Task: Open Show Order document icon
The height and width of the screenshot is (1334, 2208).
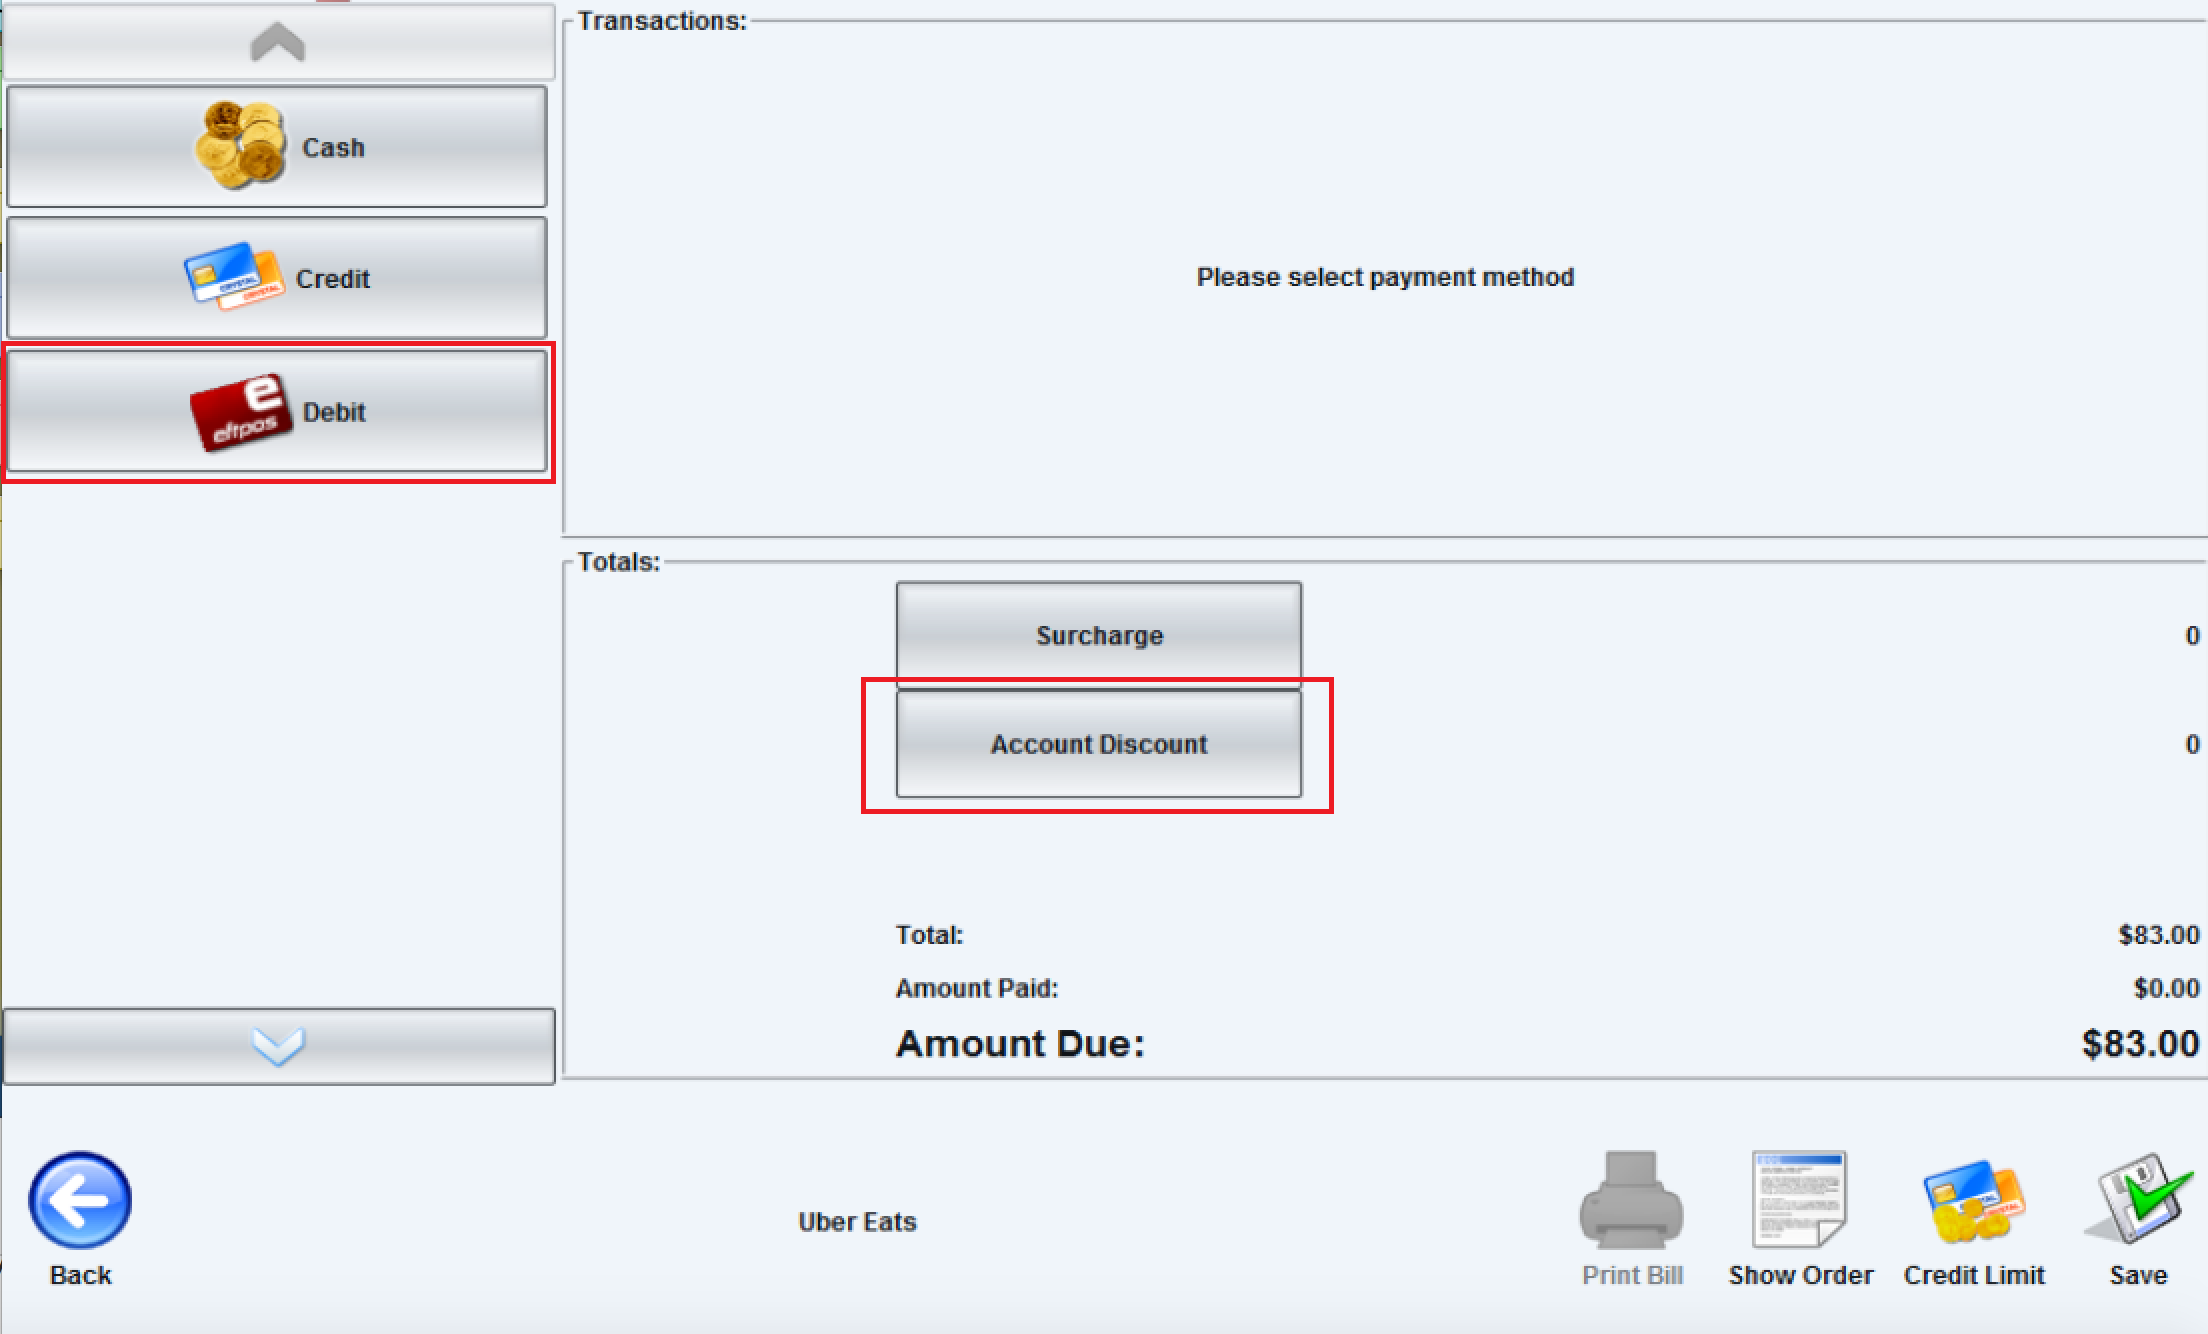Action: click(1800, 1220)
